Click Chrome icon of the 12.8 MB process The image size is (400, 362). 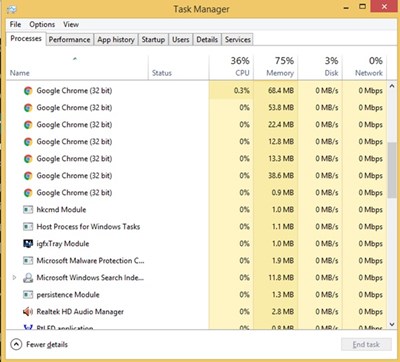(28, 142)
